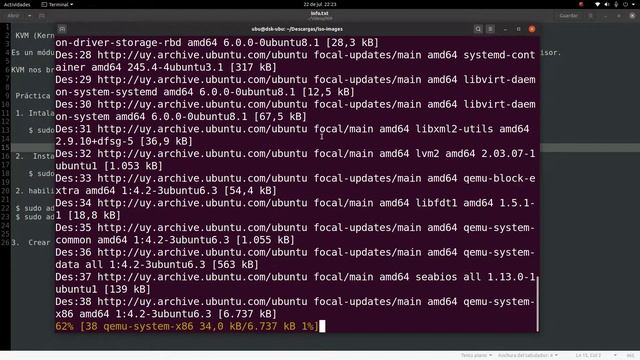Click Guardar in the editor window
Image resolution: width=640 pixels, height=360 pixels.
569,16
